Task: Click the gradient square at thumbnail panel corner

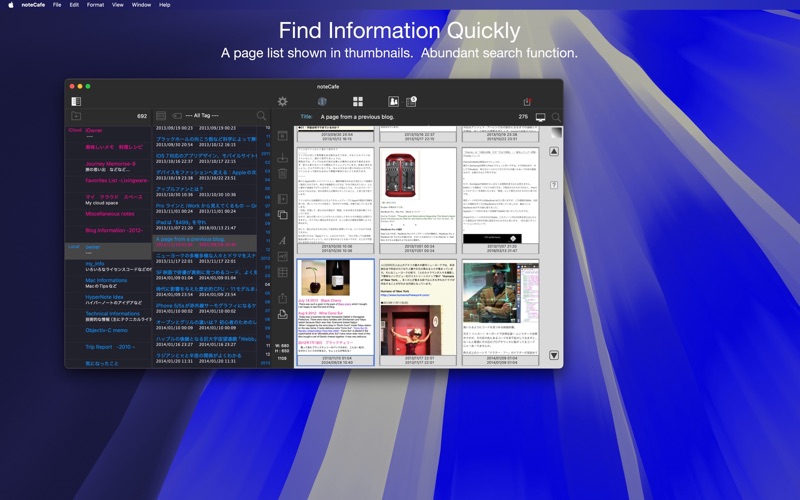Action: point(556,133)
